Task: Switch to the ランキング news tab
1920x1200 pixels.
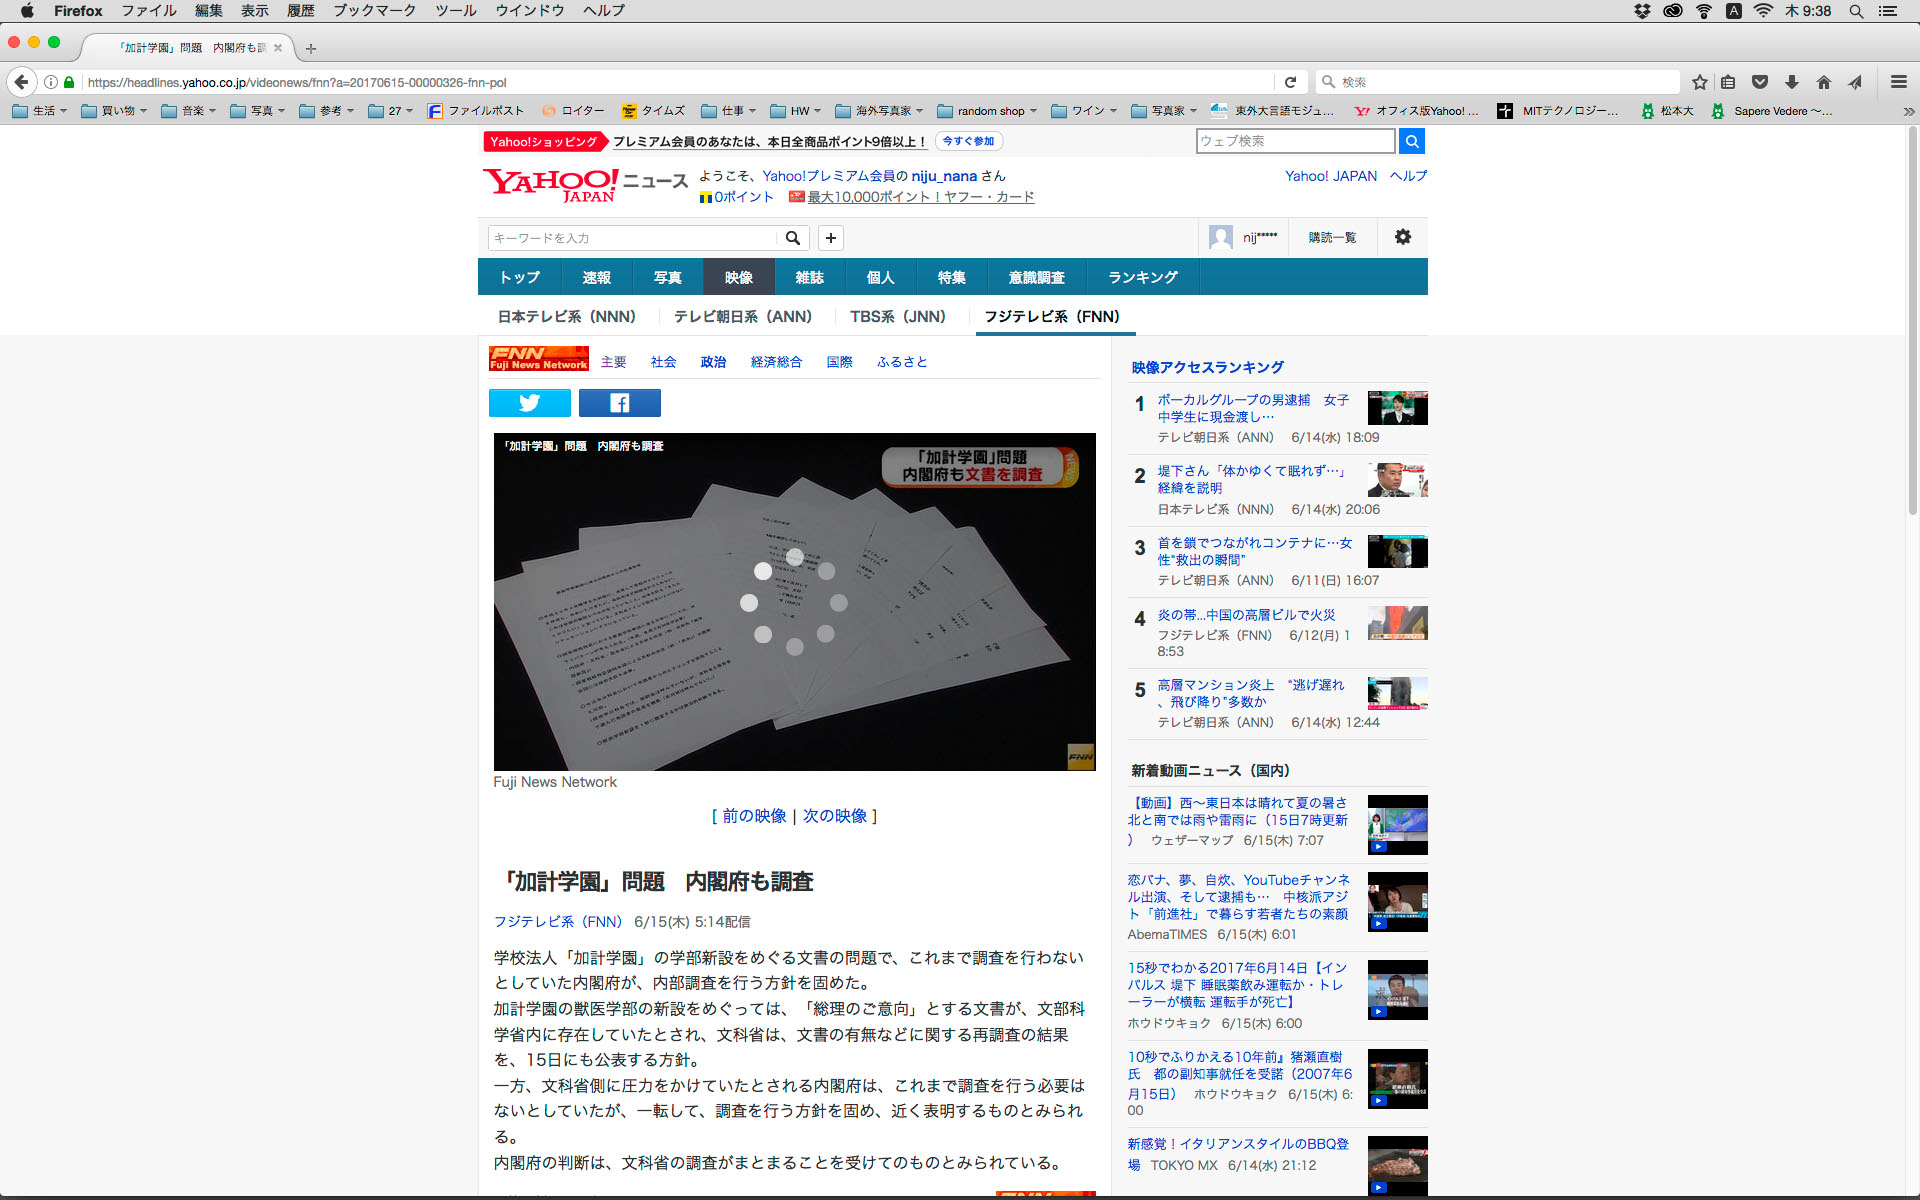Action: click(x=1142, y=277)
